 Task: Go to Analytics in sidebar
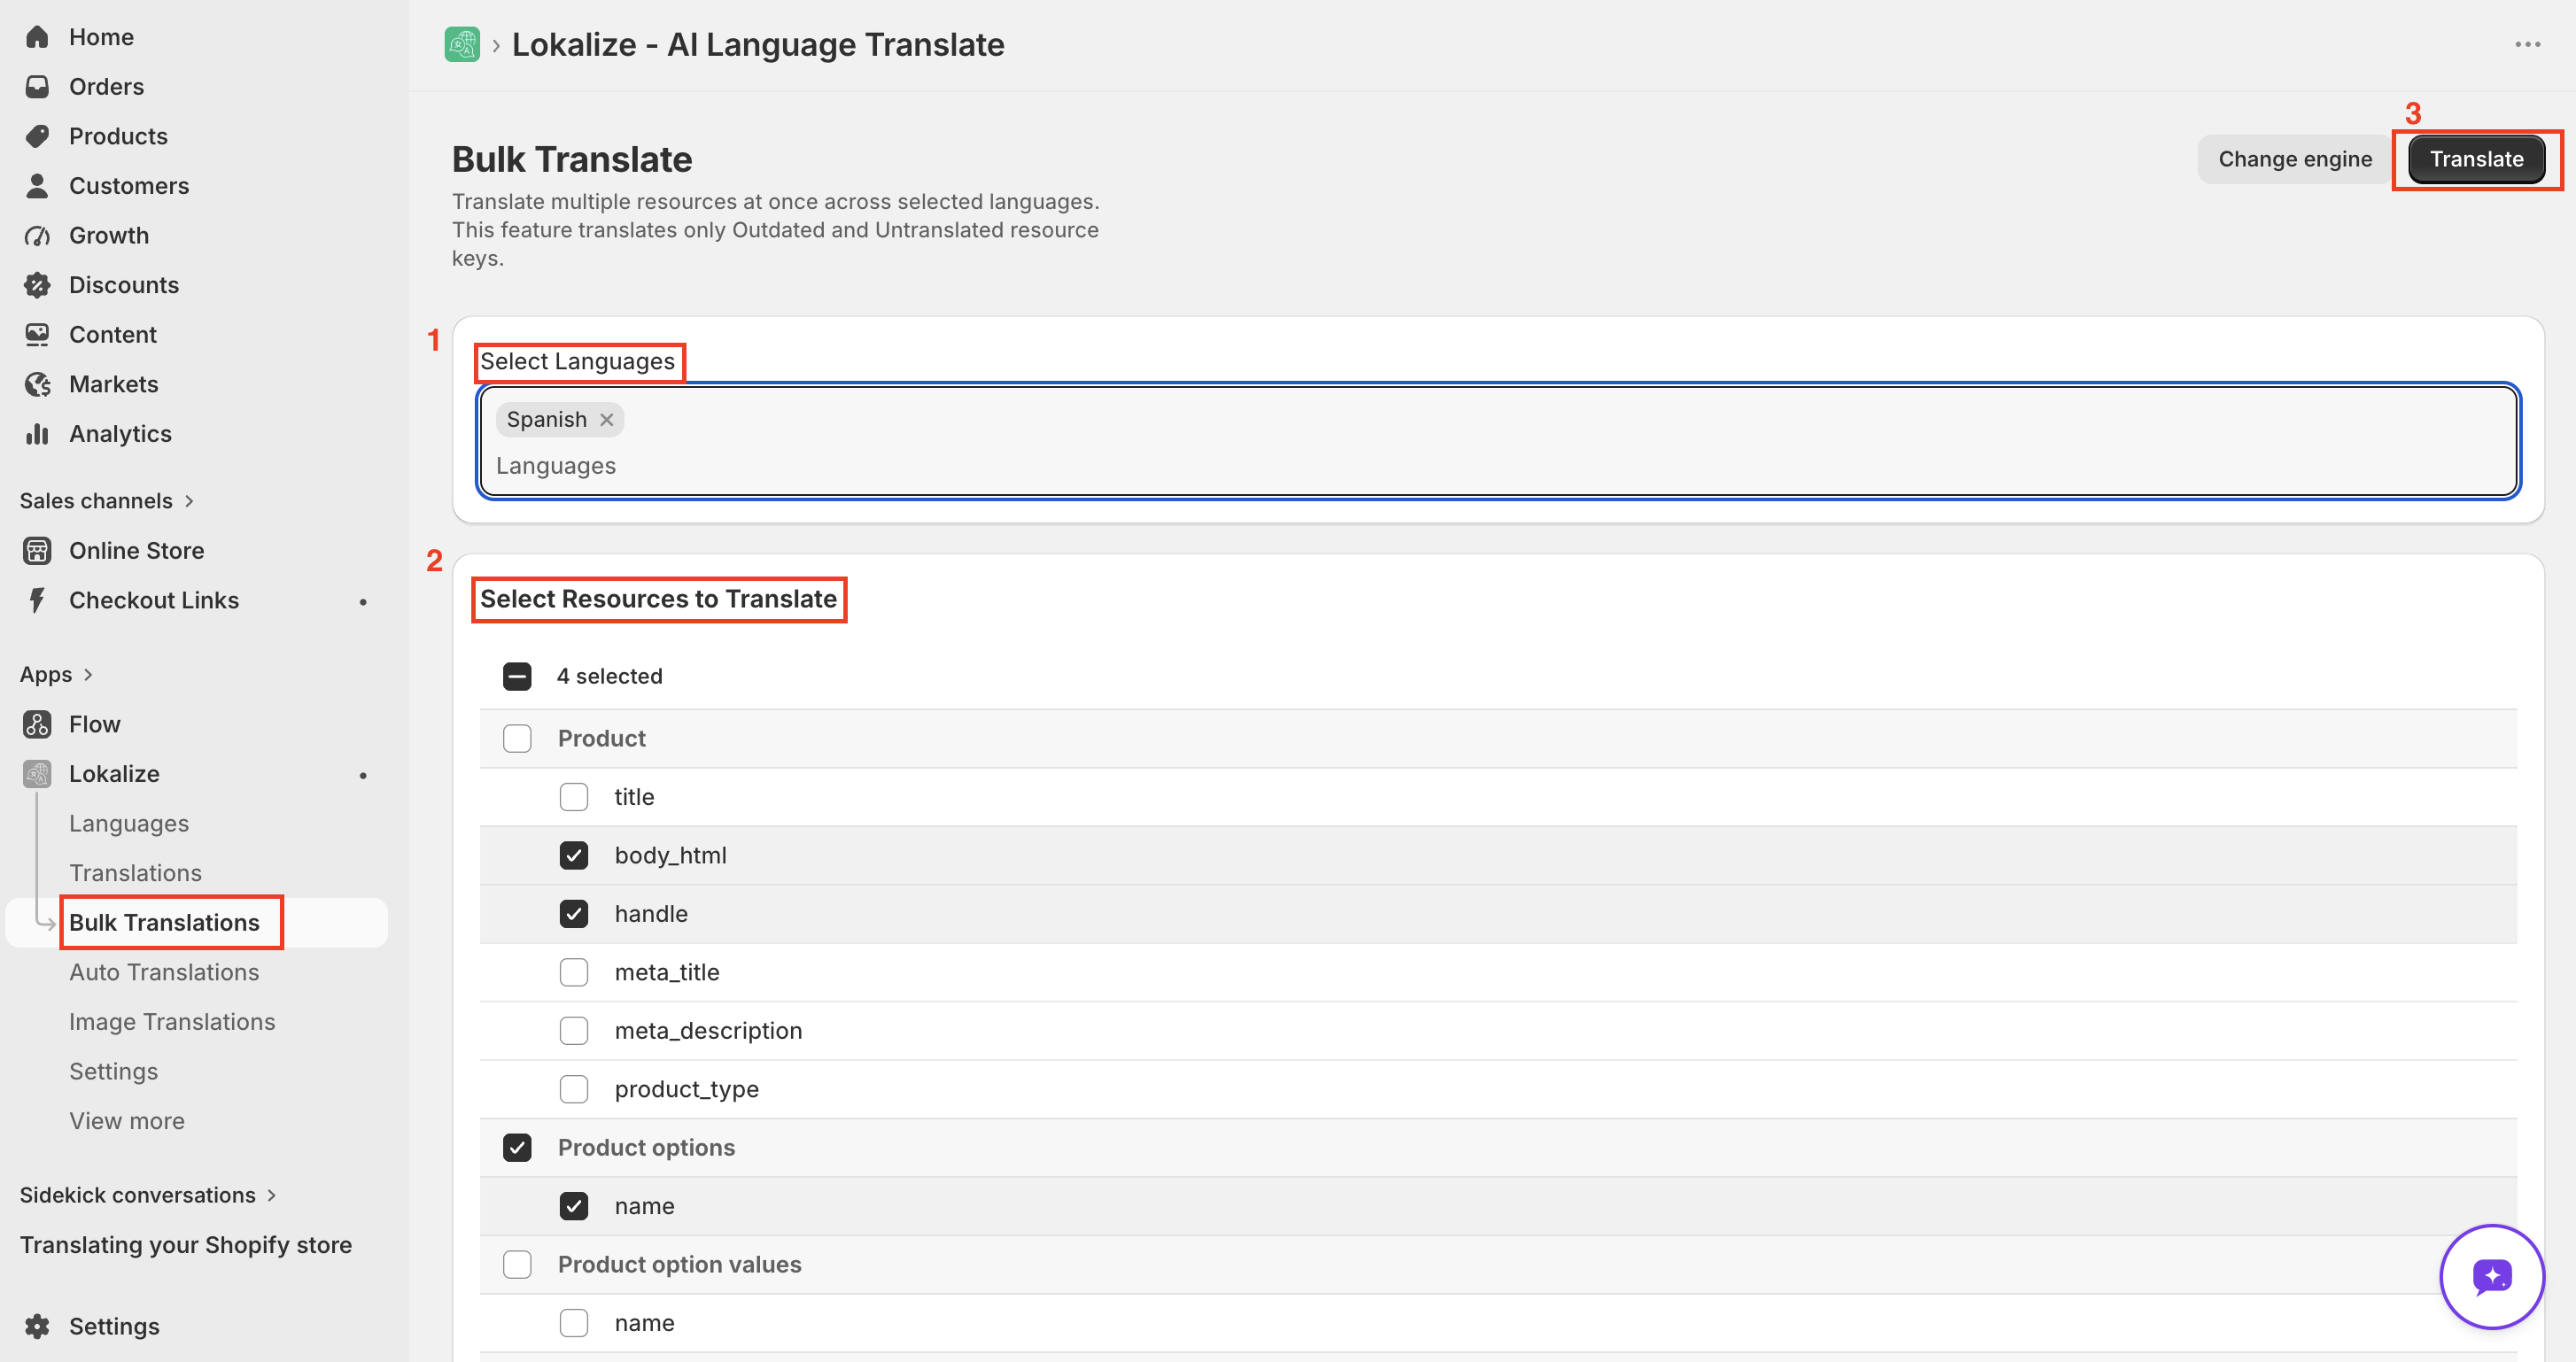120,434
